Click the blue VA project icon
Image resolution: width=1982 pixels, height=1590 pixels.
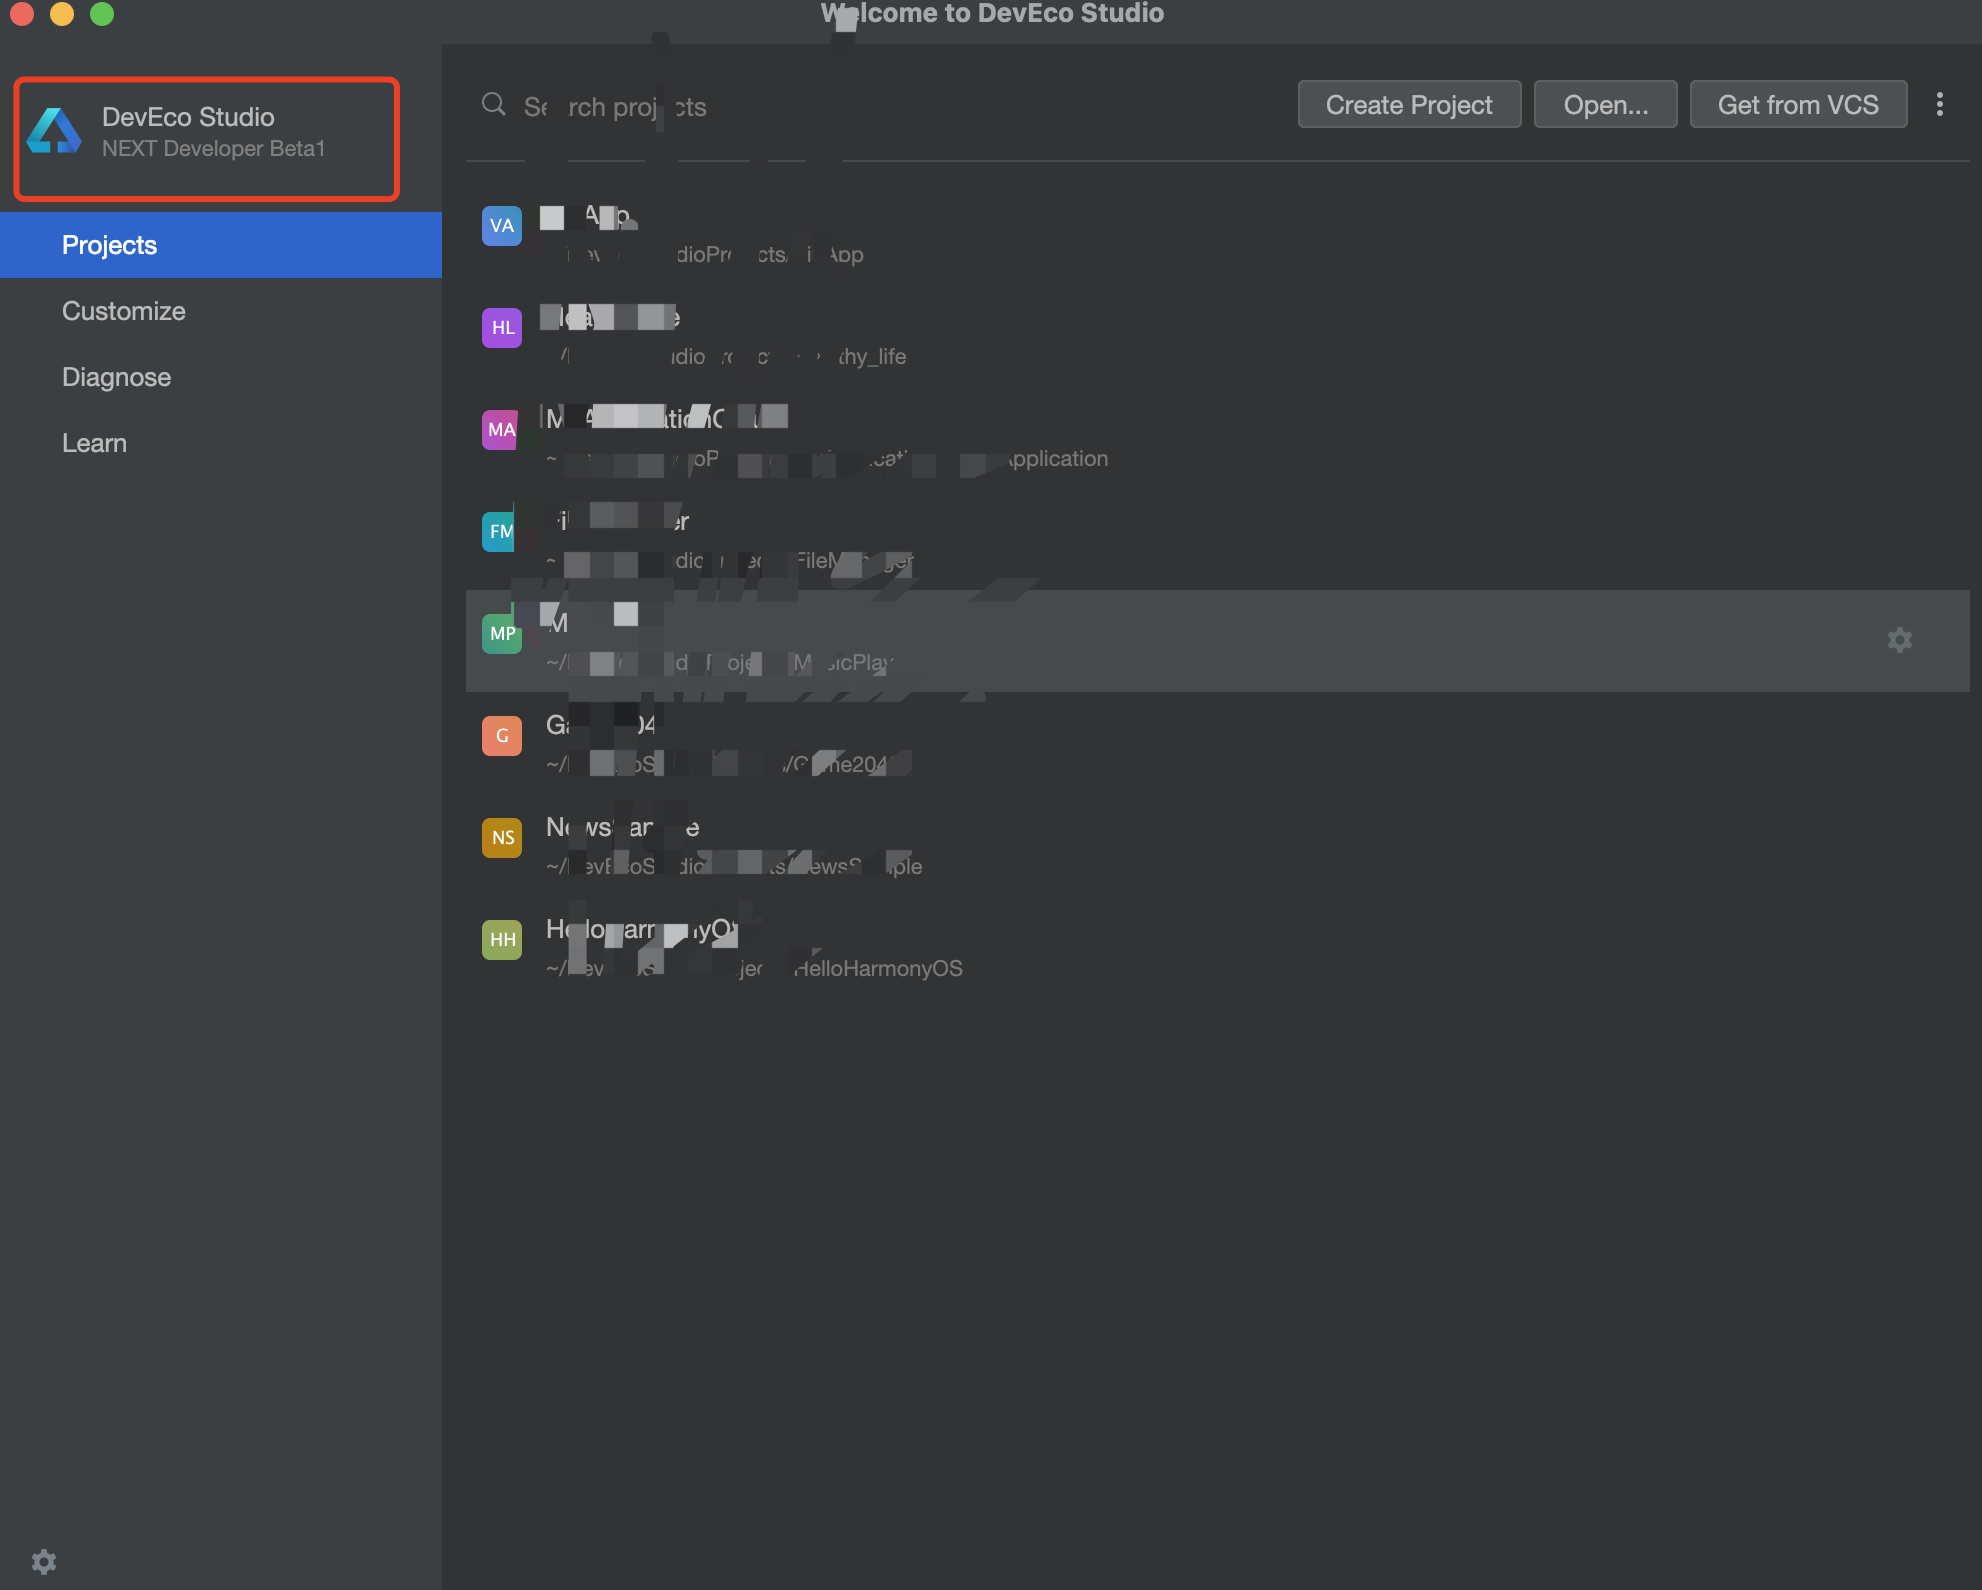point(501,226)
